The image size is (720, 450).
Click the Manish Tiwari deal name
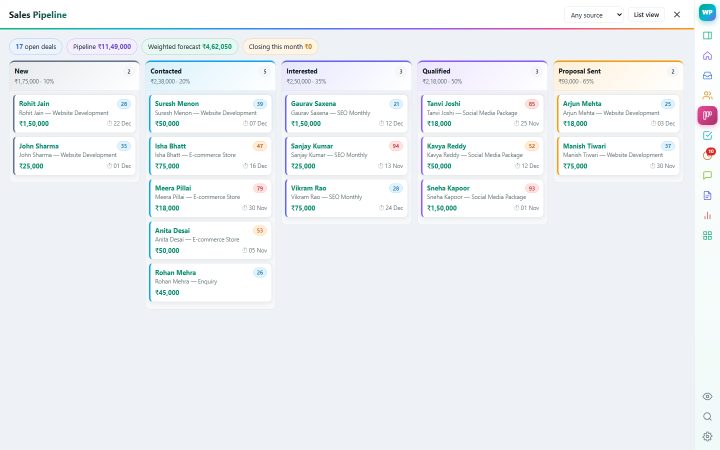point(584,146)
